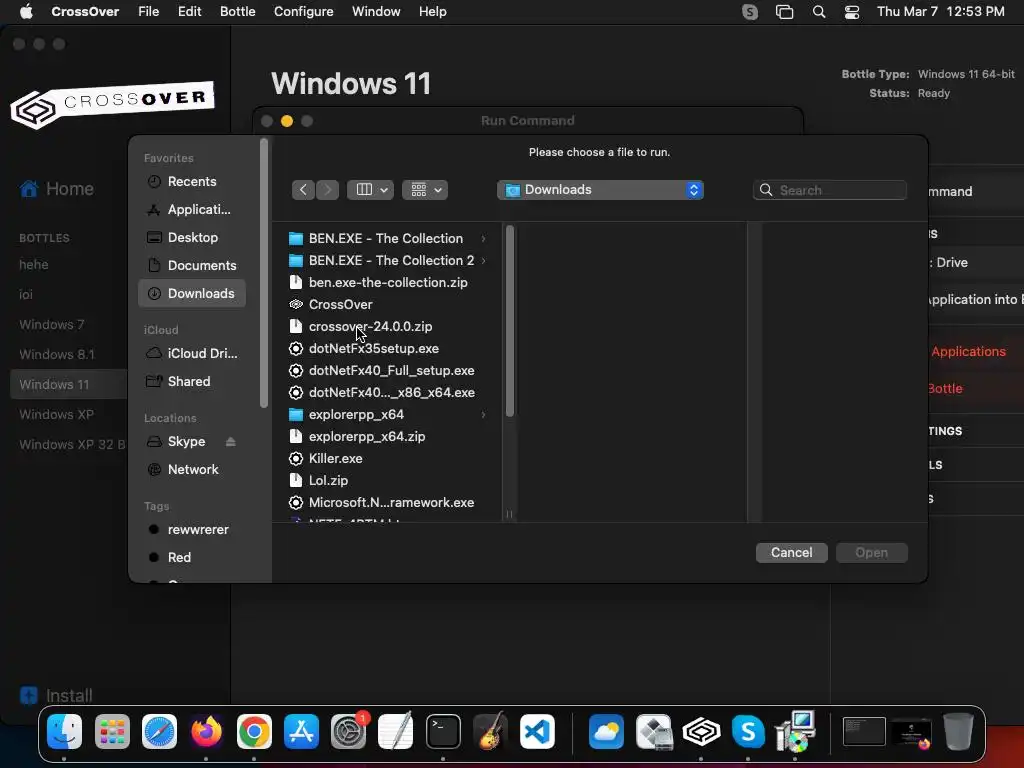Open the App Store dock icon

(x=301, y=731)
